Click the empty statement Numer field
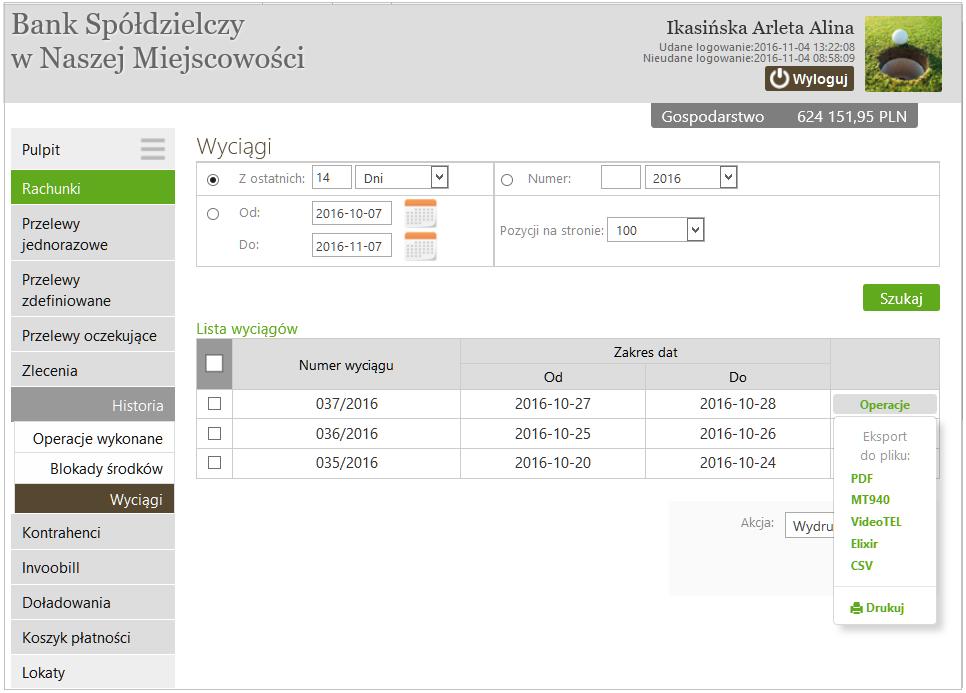 click(621, 177)
